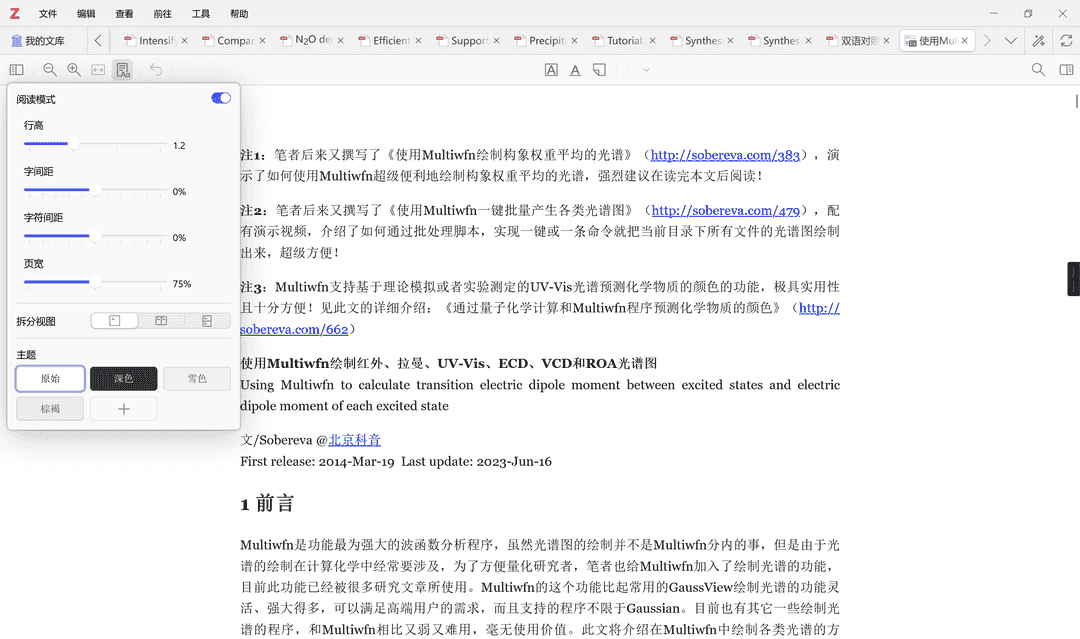Click the zoom in magnifier icon
This screenshot has width=1080, height=639.
click(74, 69)
